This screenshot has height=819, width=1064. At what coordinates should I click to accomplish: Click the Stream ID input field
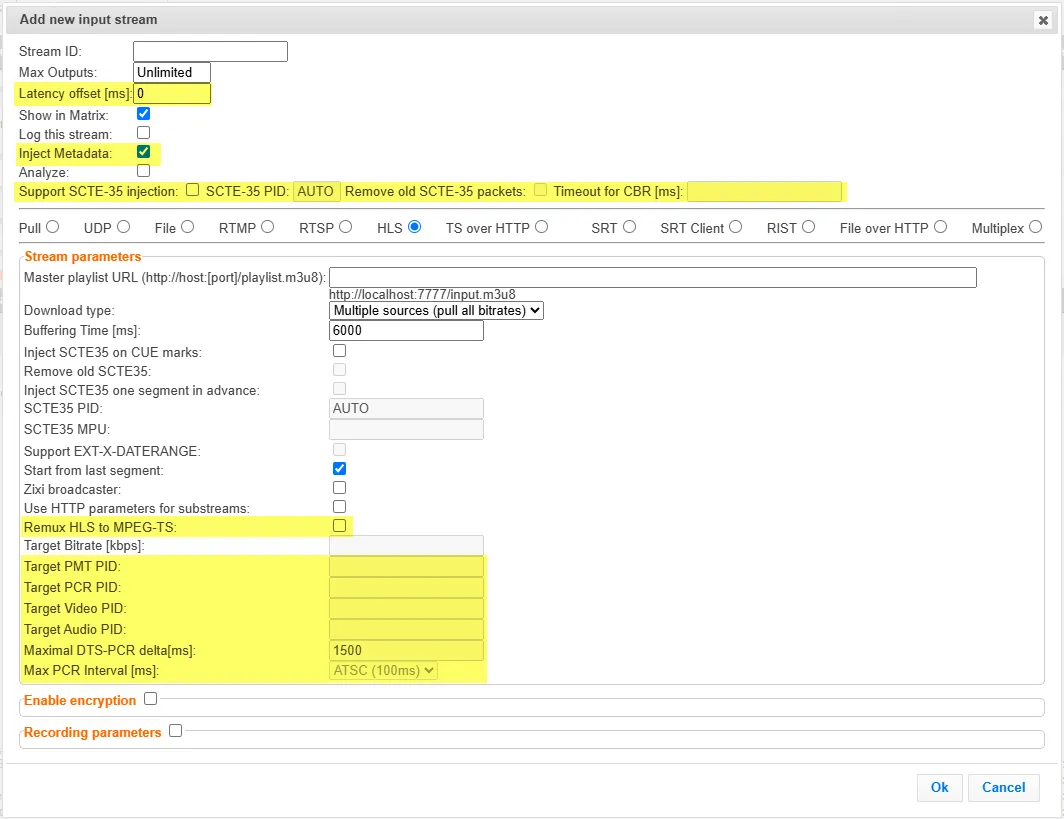(x=210, y=52)
